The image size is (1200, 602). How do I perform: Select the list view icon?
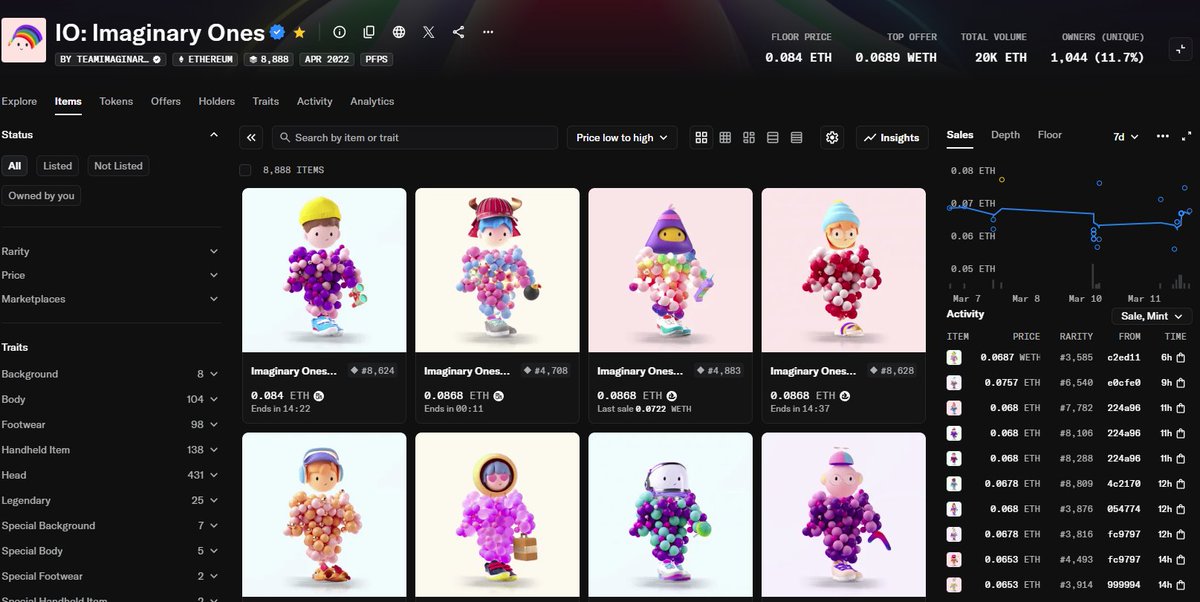tap(773, 138)
